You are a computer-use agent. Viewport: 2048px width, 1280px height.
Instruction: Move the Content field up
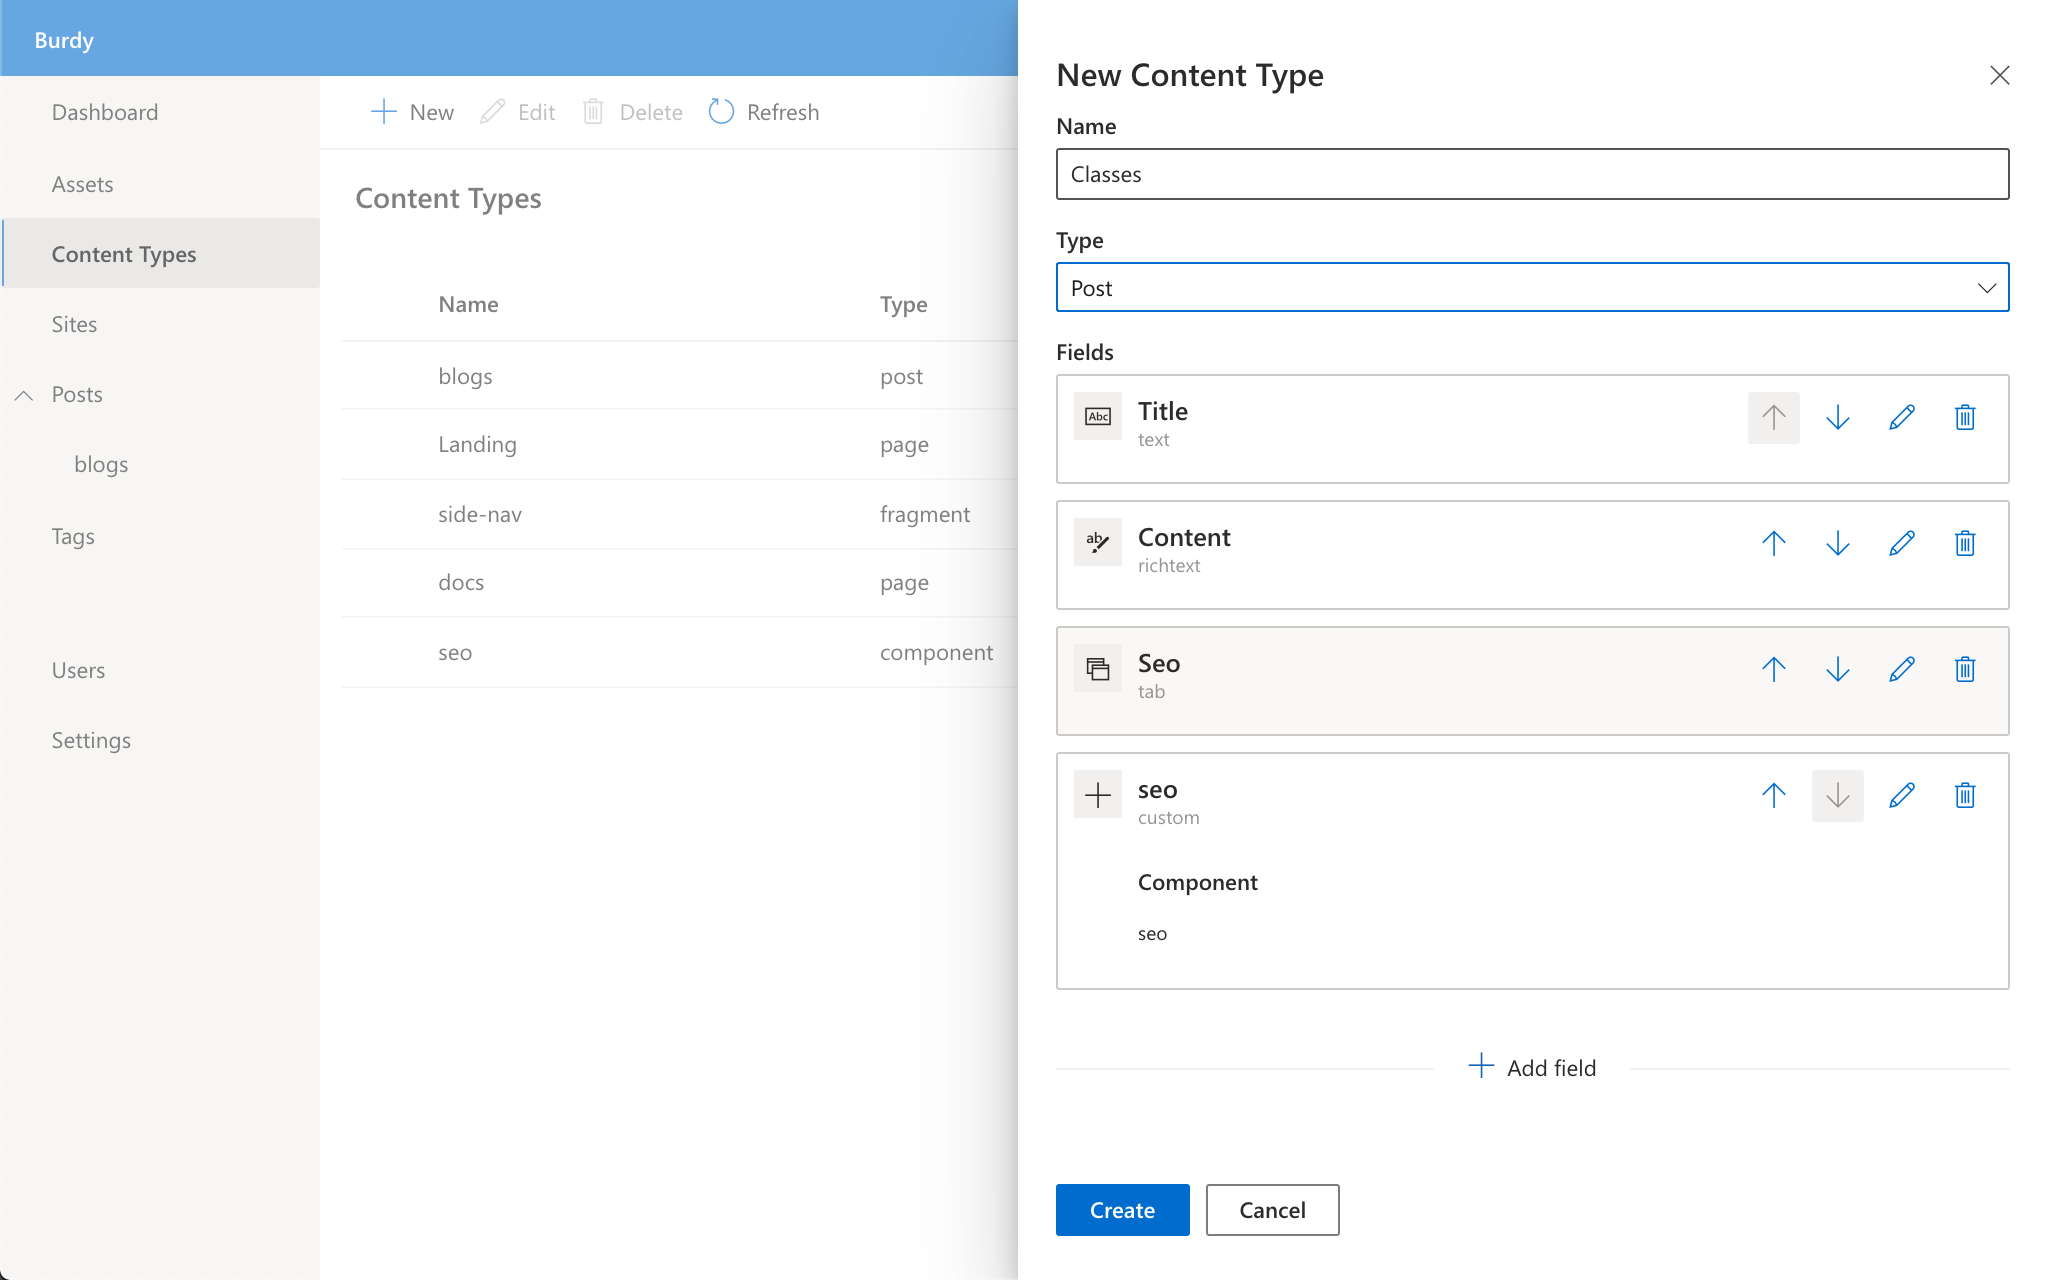[x=1773, y=544]
